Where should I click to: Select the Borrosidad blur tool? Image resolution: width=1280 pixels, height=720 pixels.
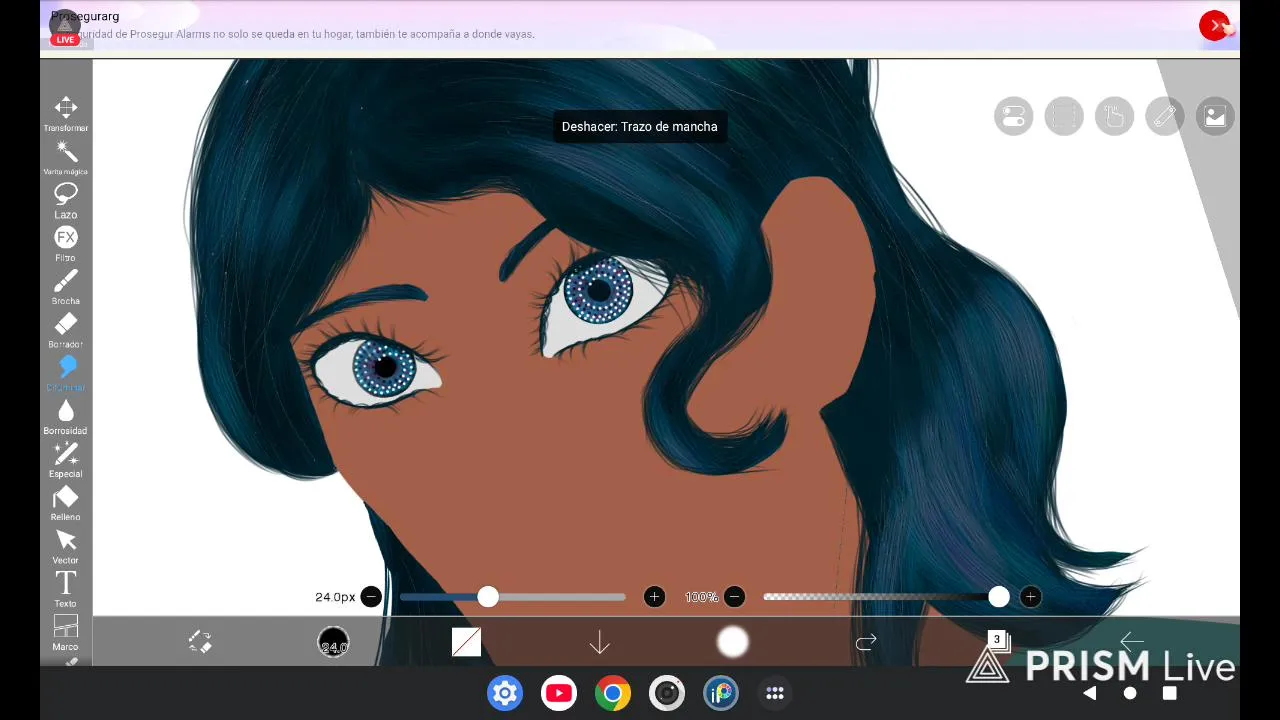(66, 417)
